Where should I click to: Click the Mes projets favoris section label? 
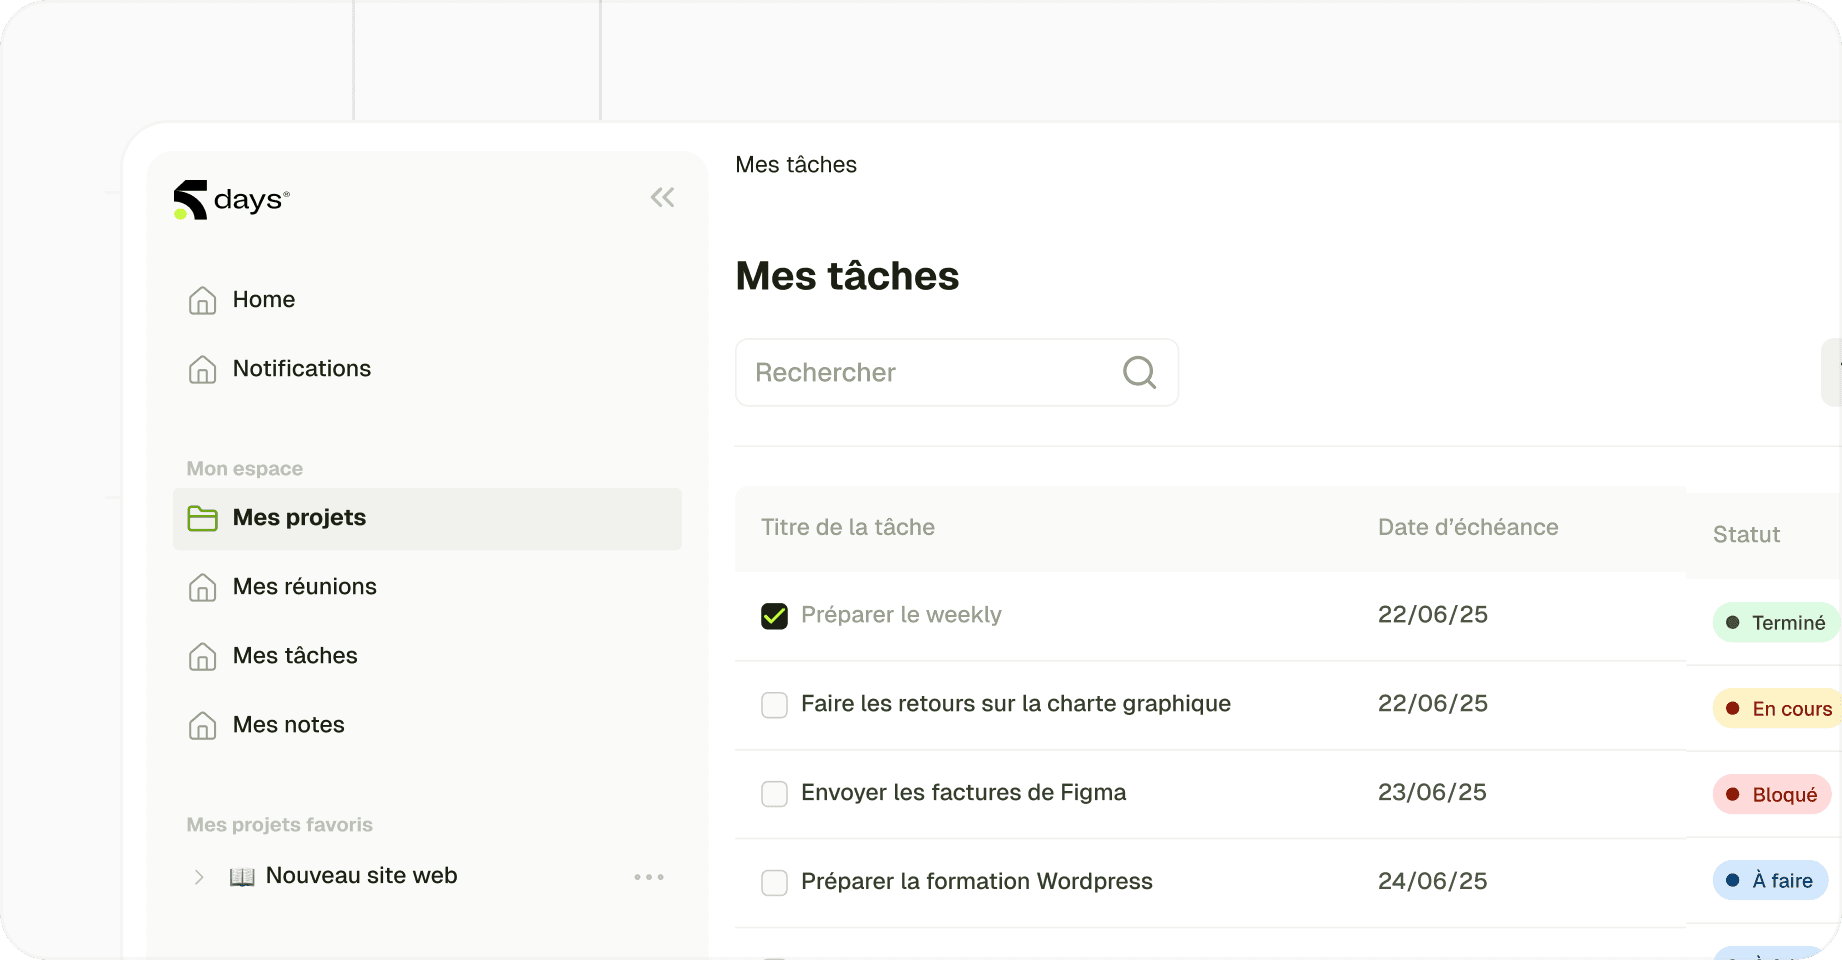(x=280, y=825)
